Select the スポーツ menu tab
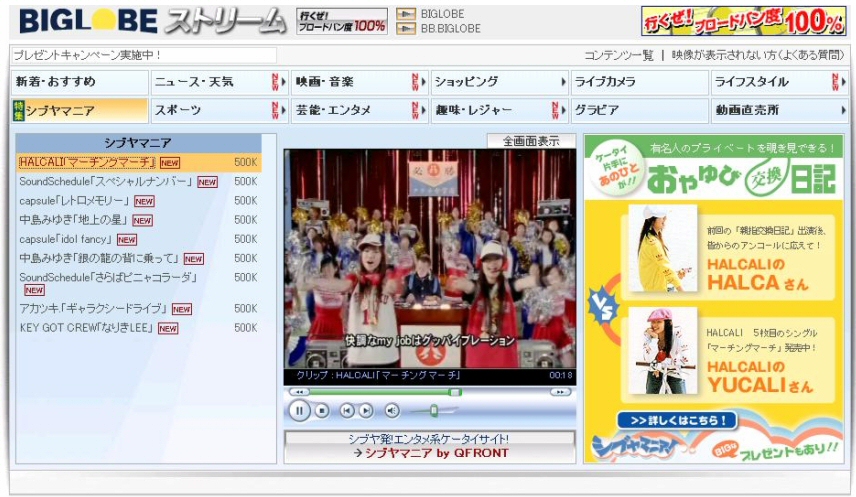 [219, 110]
